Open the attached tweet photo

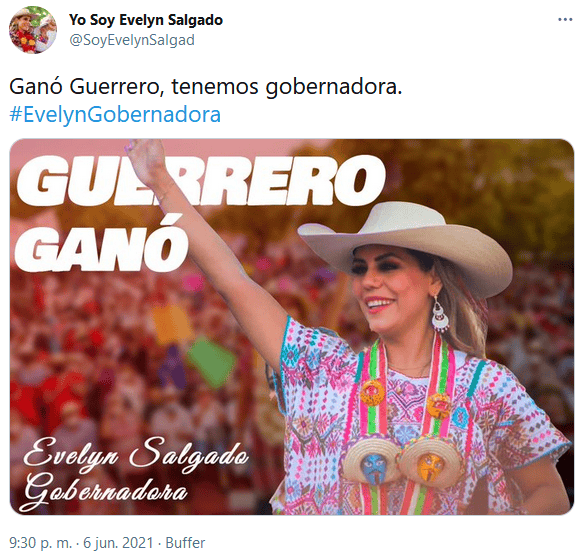click(292, 327)
